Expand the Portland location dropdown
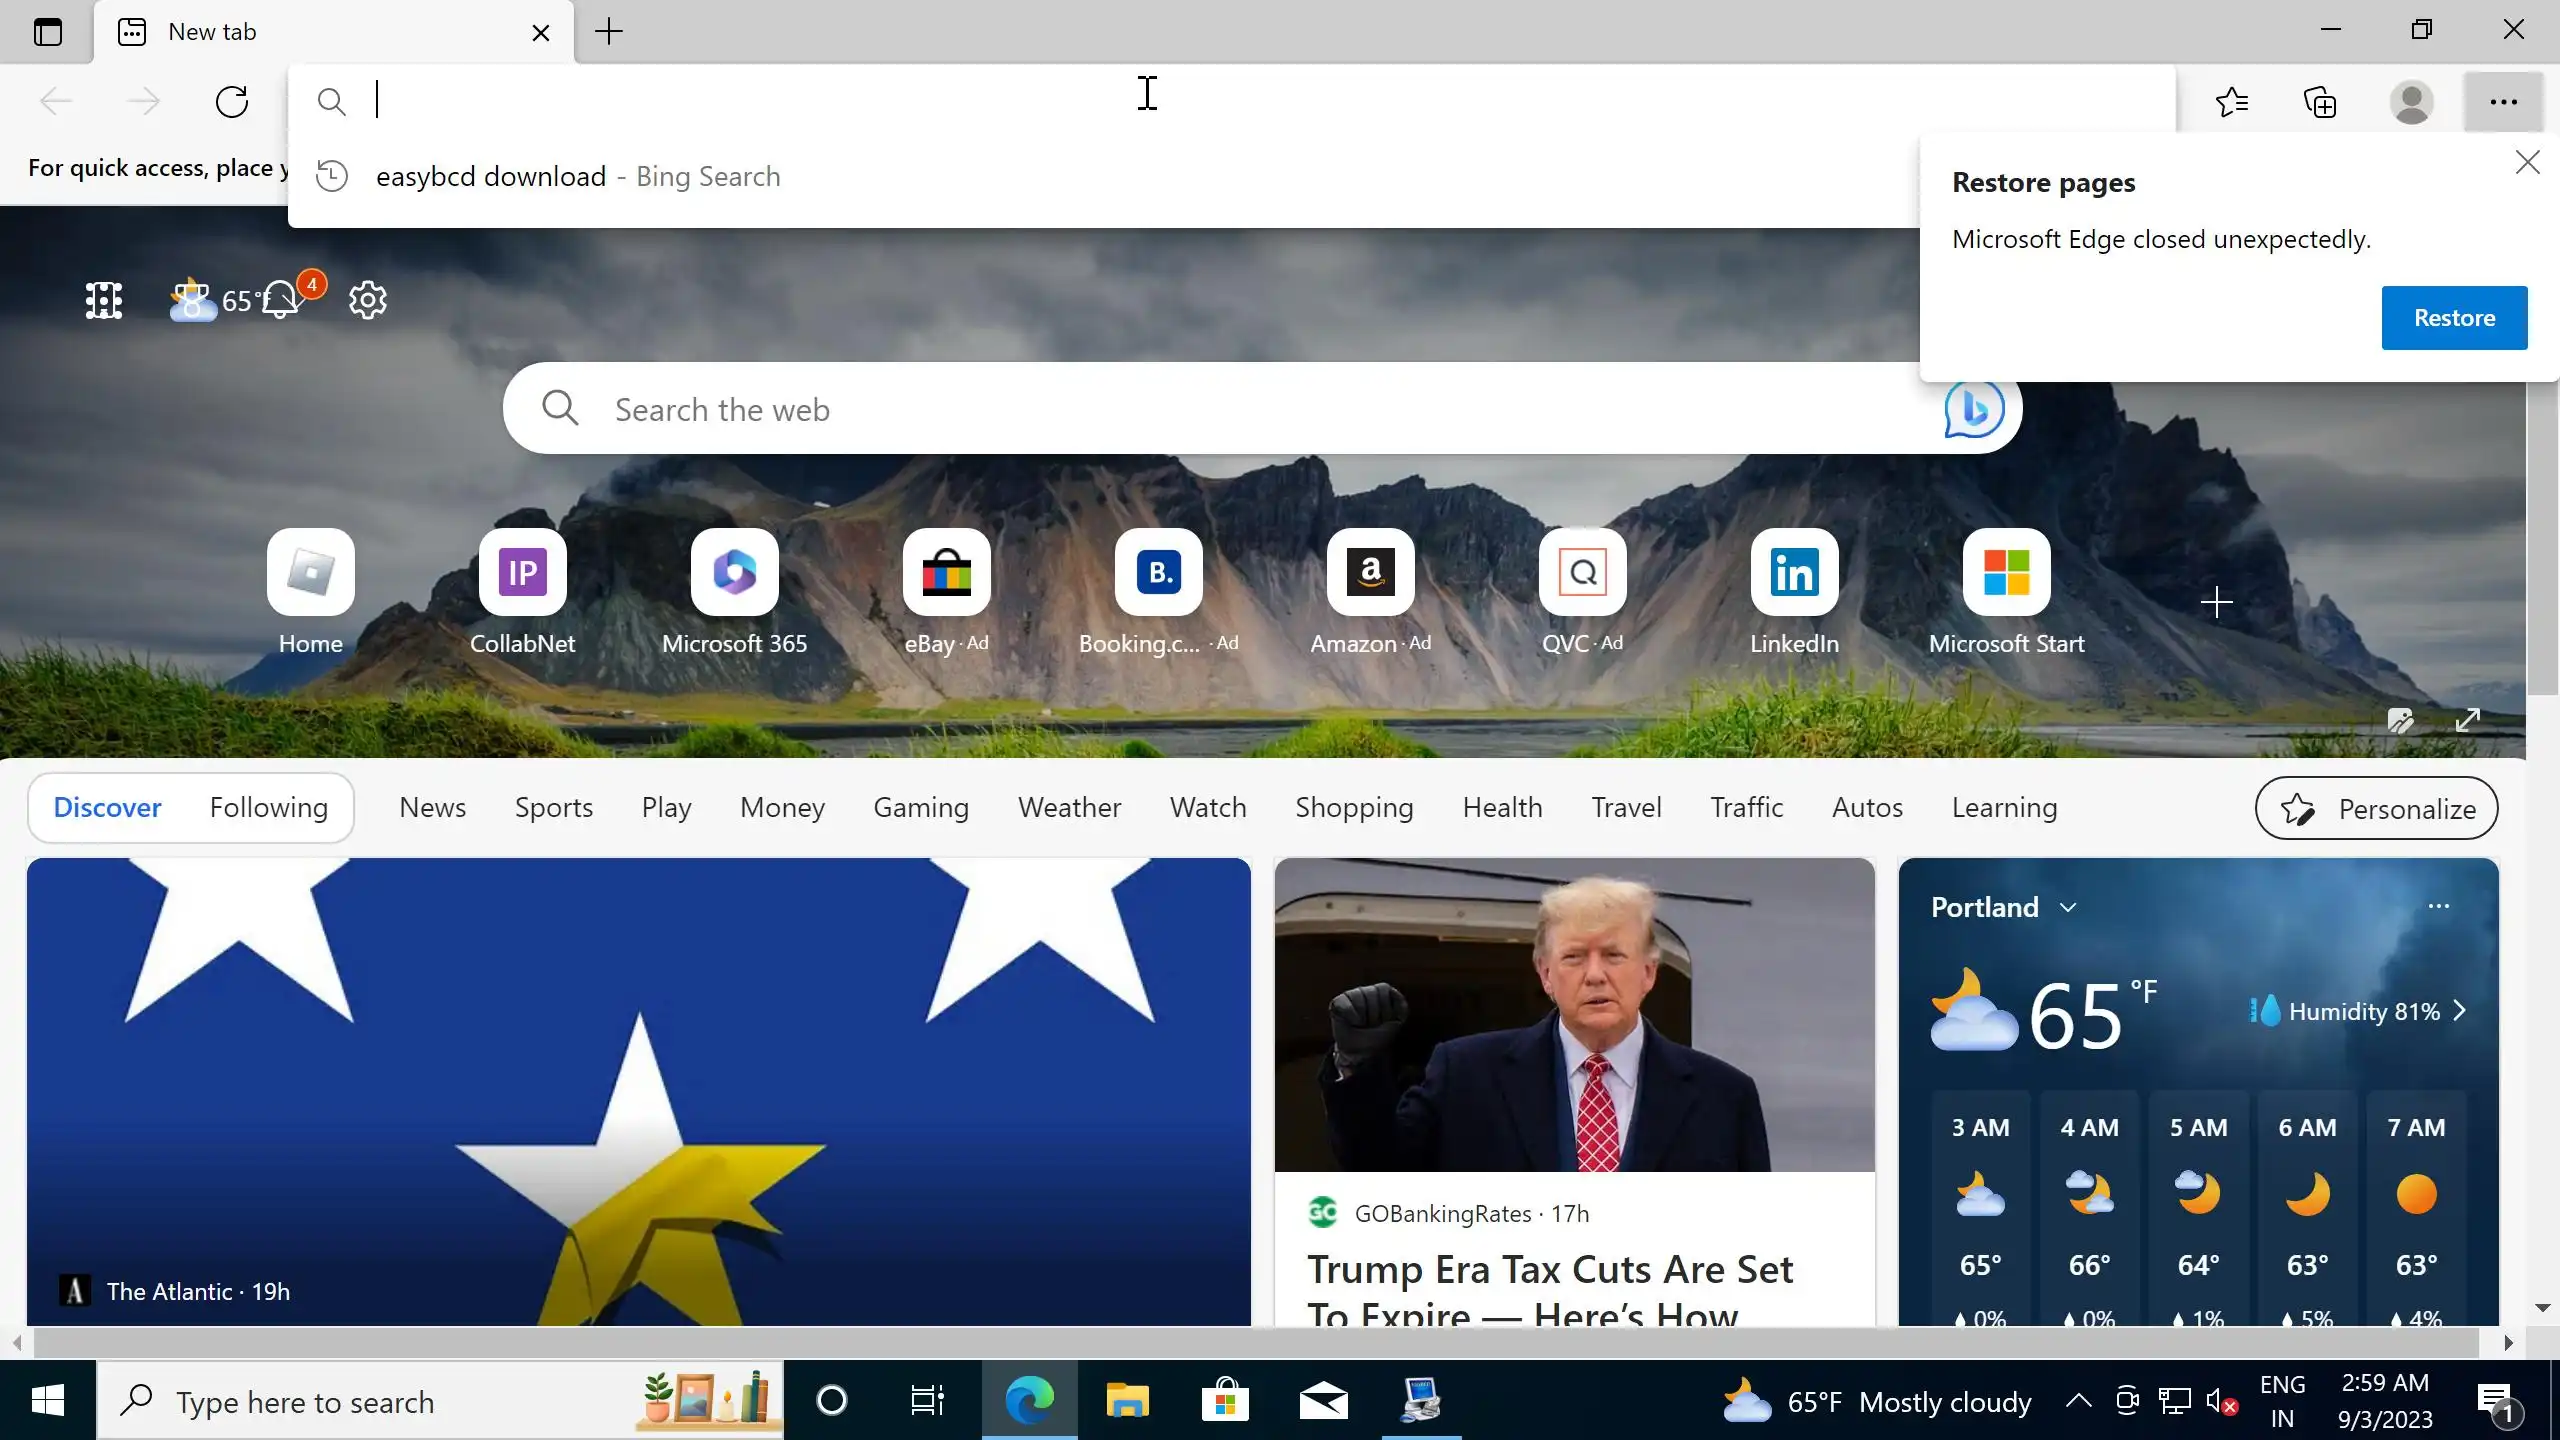 [2068, 907]
